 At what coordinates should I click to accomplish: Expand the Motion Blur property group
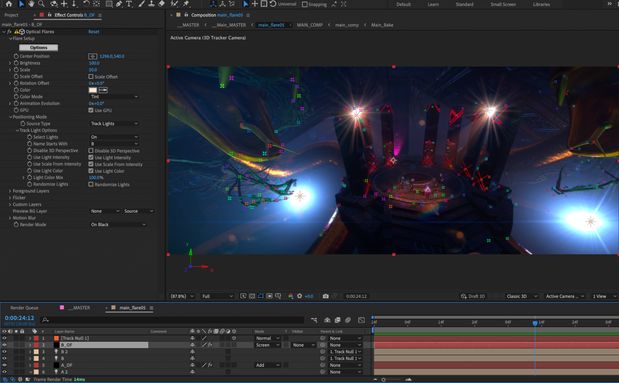(x=10, y=218)
